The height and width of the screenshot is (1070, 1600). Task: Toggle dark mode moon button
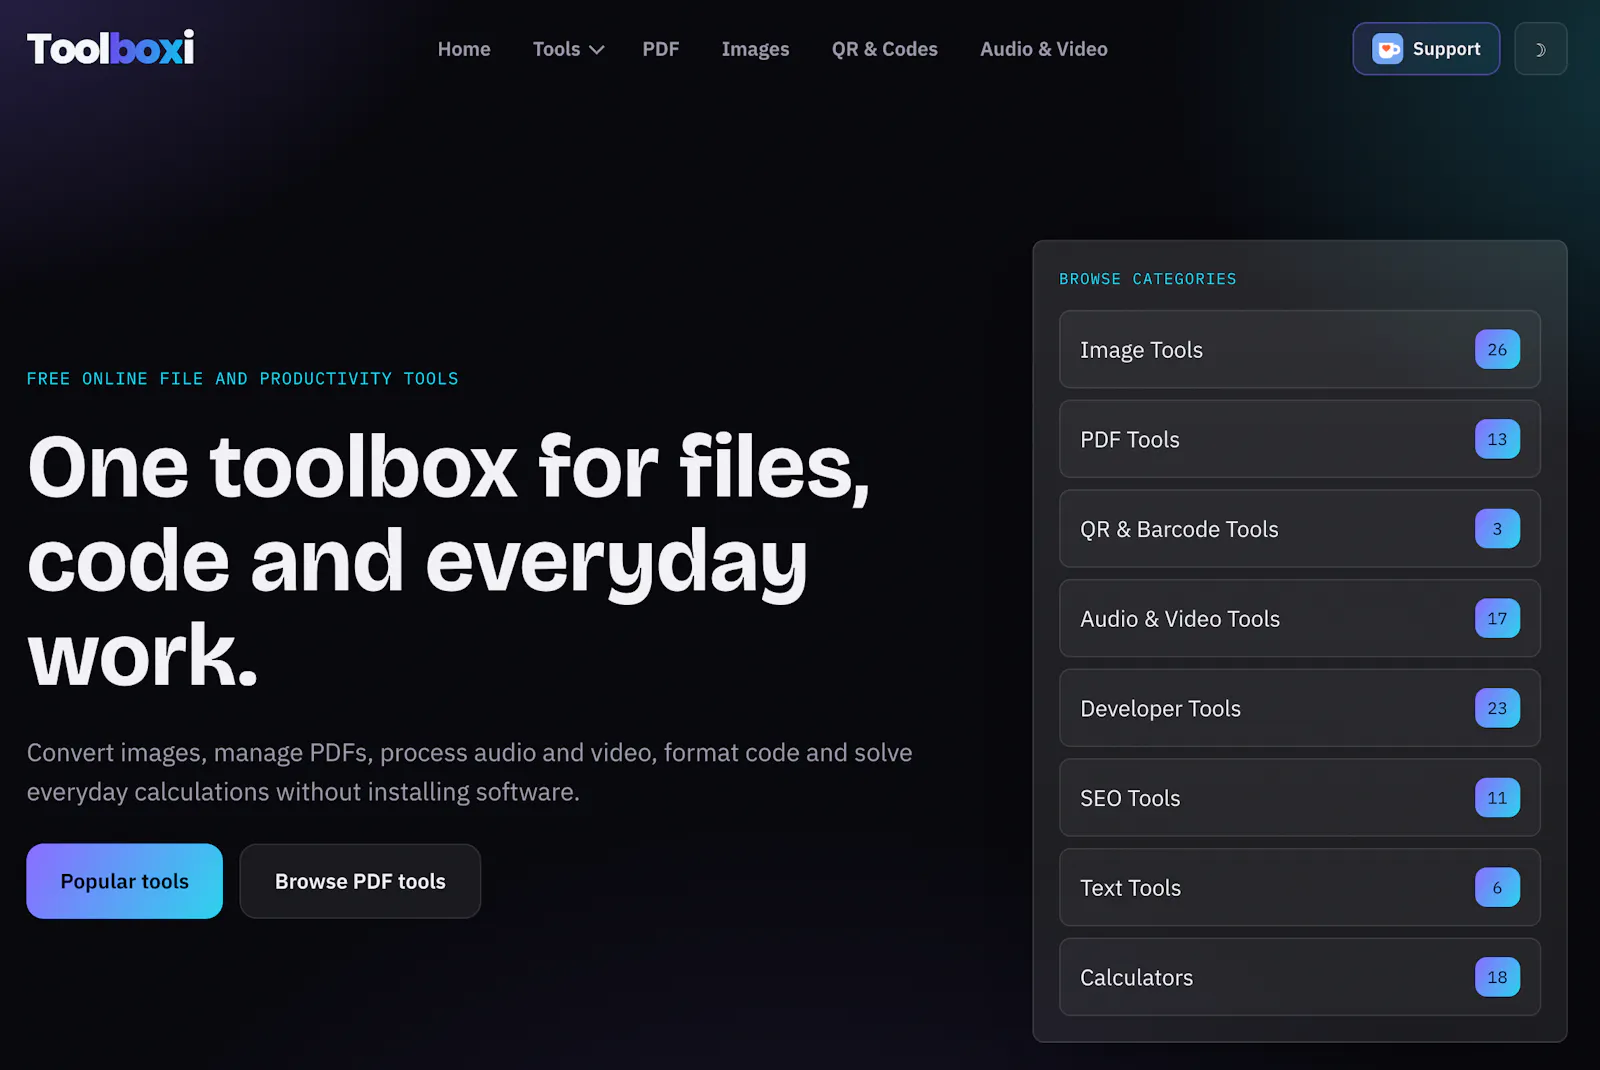pos(1540,49)
